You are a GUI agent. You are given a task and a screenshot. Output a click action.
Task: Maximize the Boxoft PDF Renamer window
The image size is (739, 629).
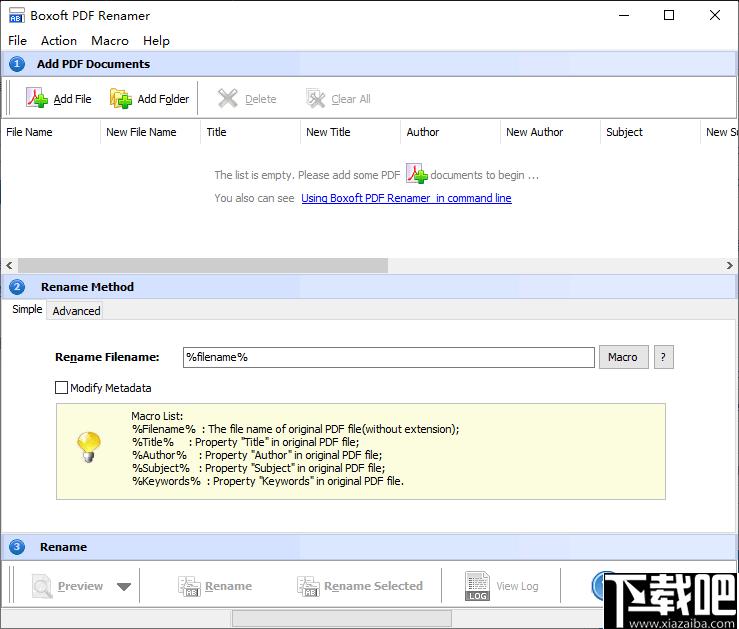[669, 16]
